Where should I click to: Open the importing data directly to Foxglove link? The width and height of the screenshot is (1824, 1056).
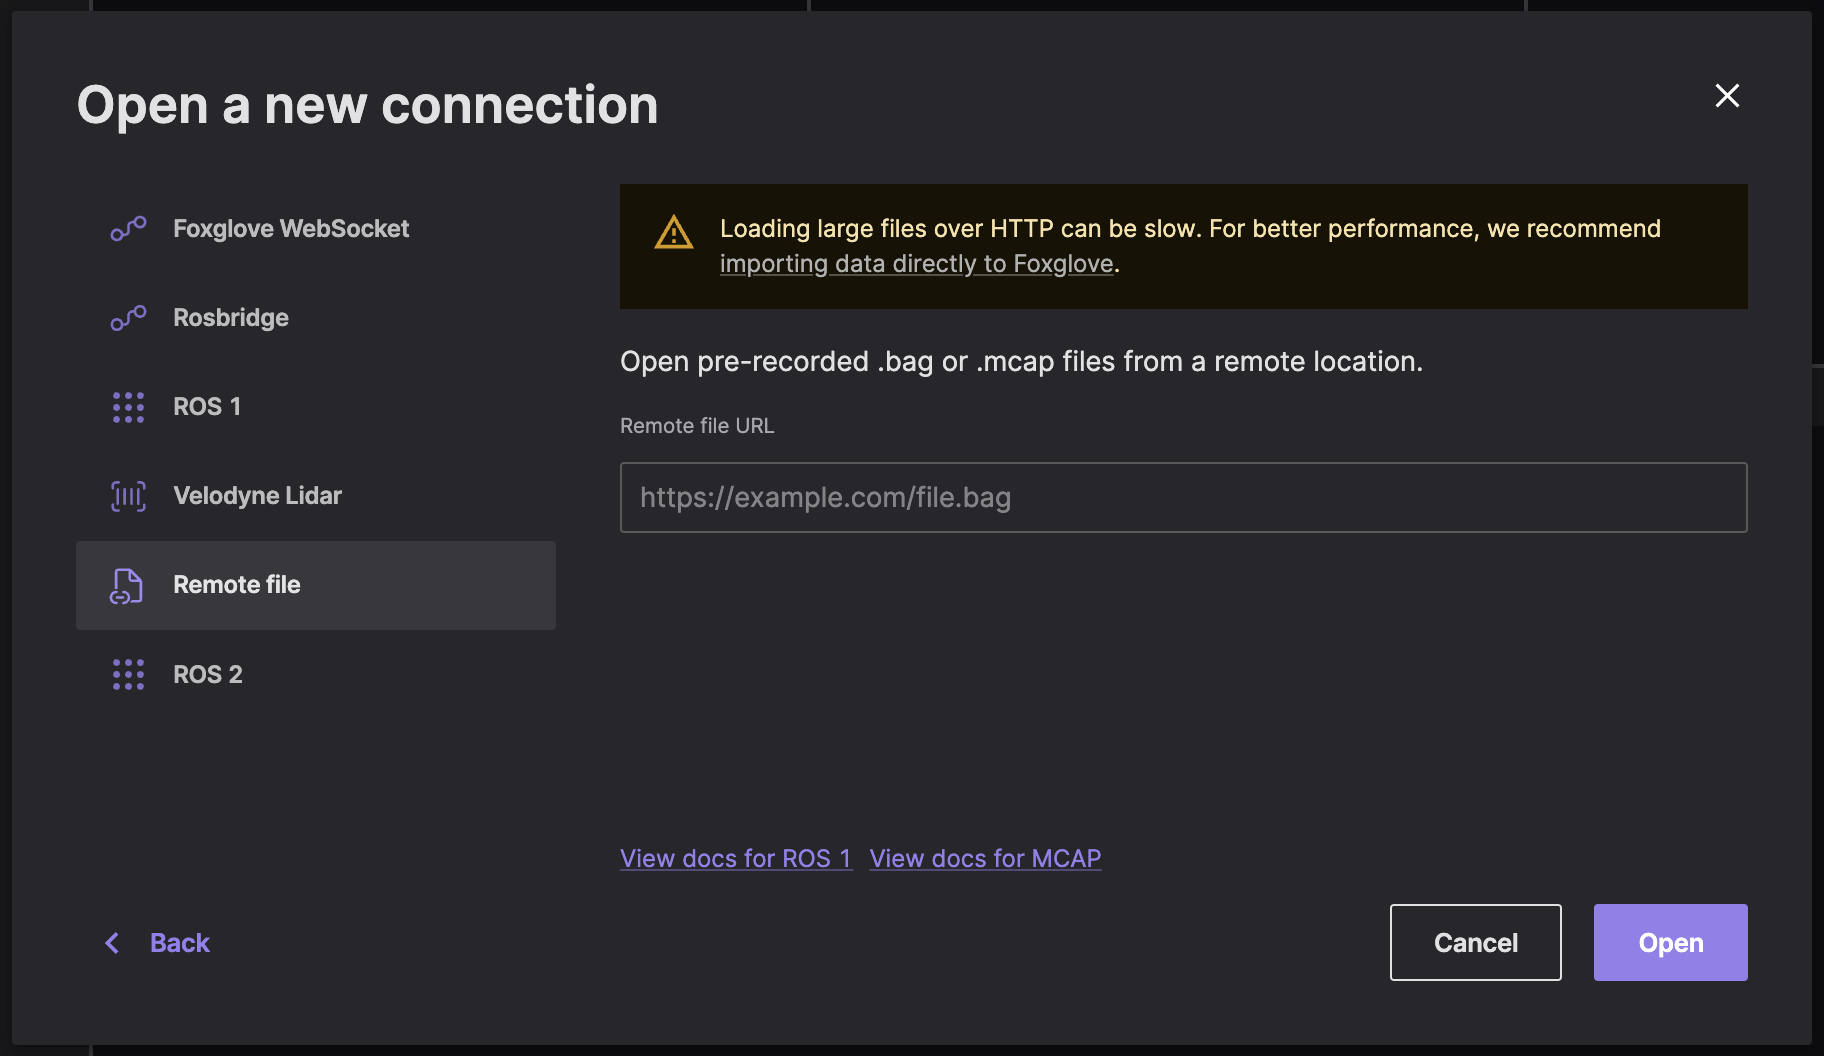[916, 264]
